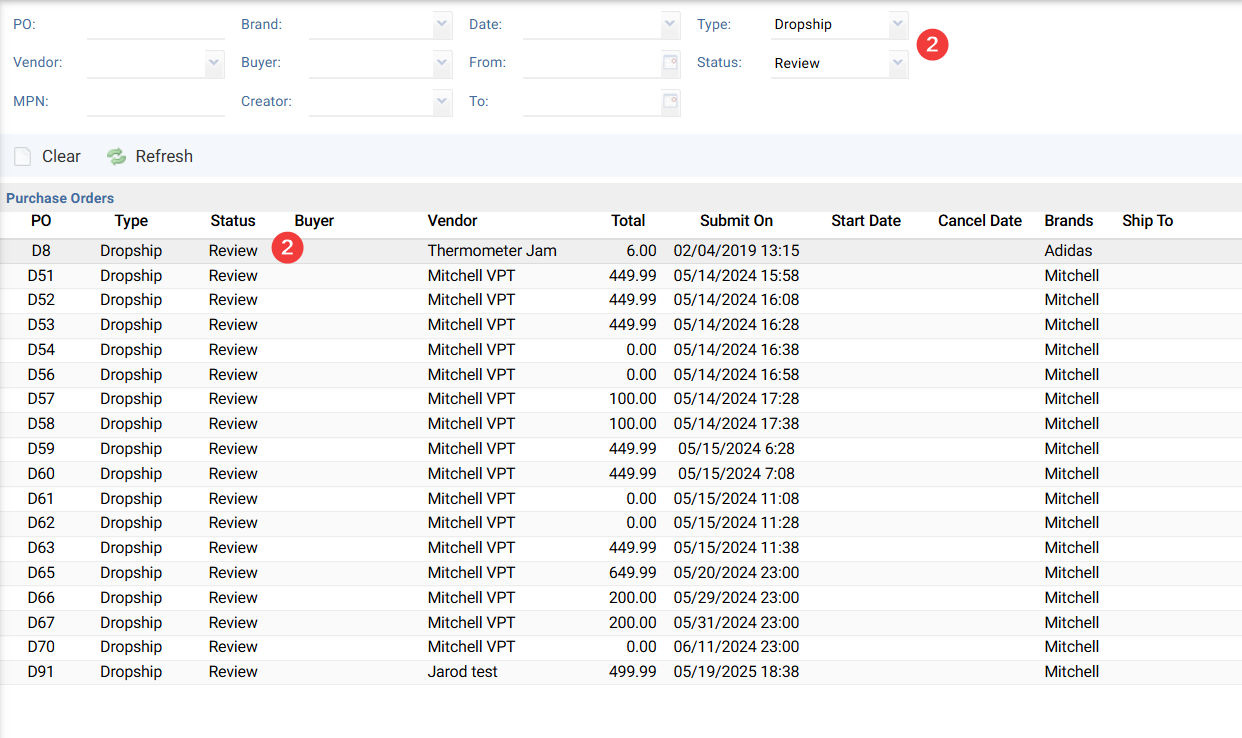The image size is (1242, 738).
Task: Click the Clear icon in the toolbar
Action: click(22, 156)
